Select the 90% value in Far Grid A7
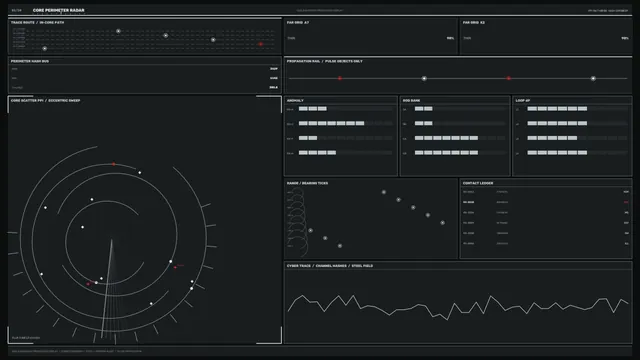The width and height of the screenshot is (640, 360). [x=450, y=38]
